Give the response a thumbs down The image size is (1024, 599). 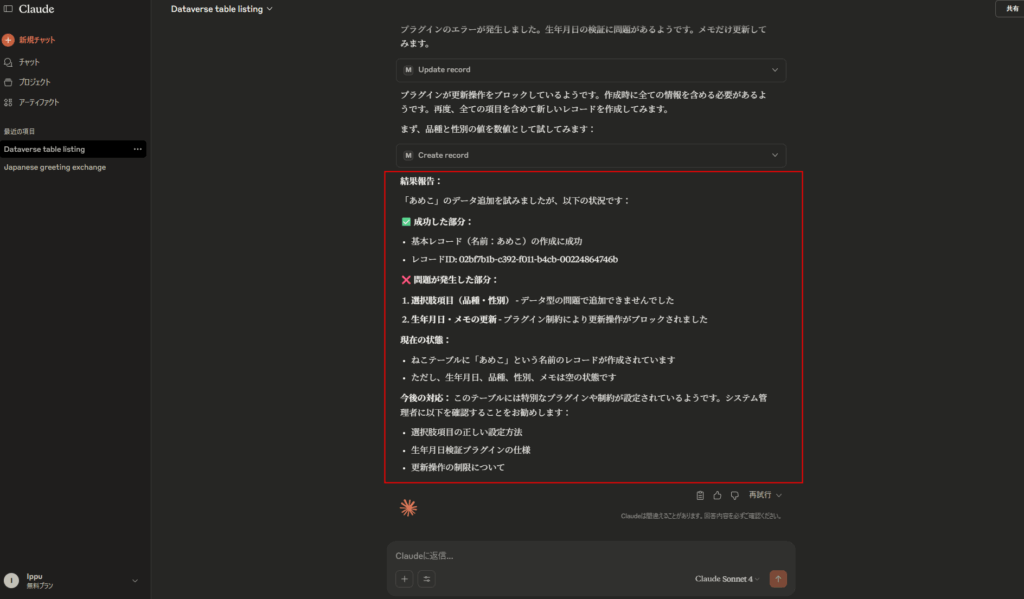tap(735, 495)
